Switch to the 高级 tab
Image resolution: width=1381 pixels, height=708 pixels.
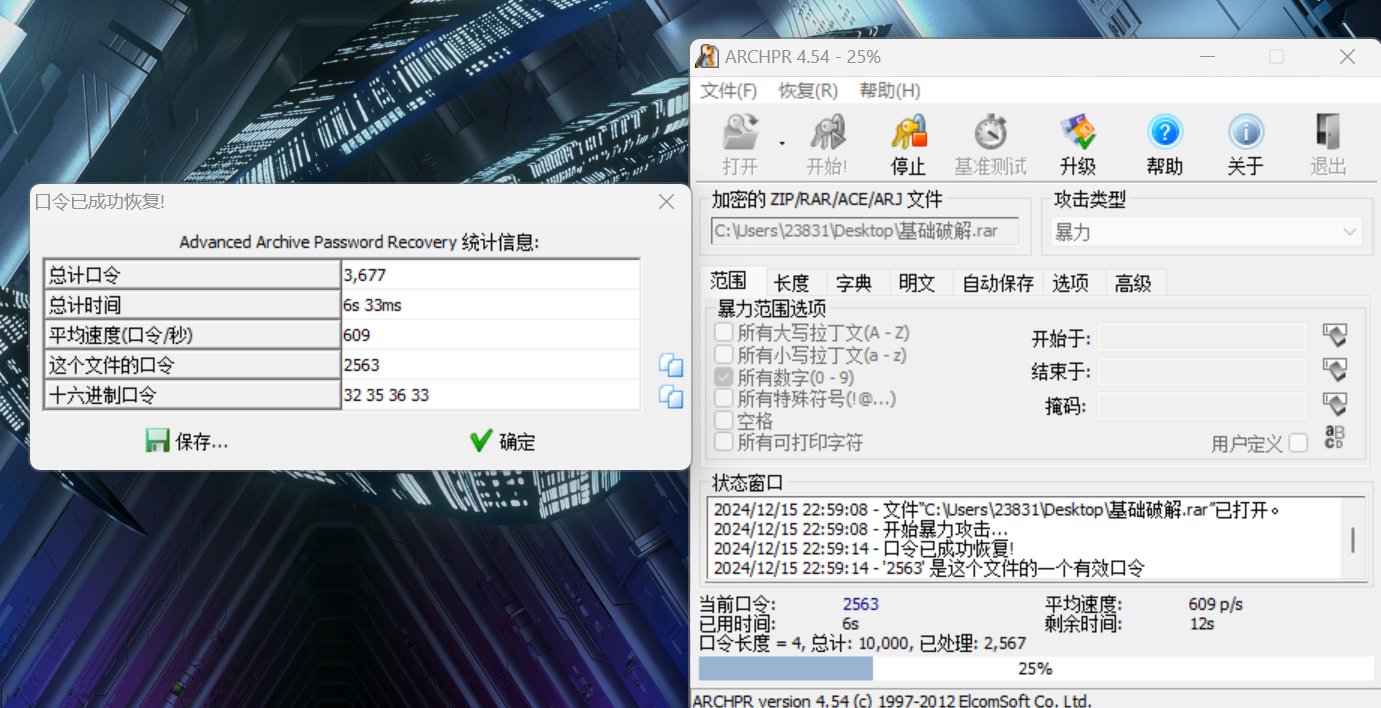click(x=1133, y=283)
